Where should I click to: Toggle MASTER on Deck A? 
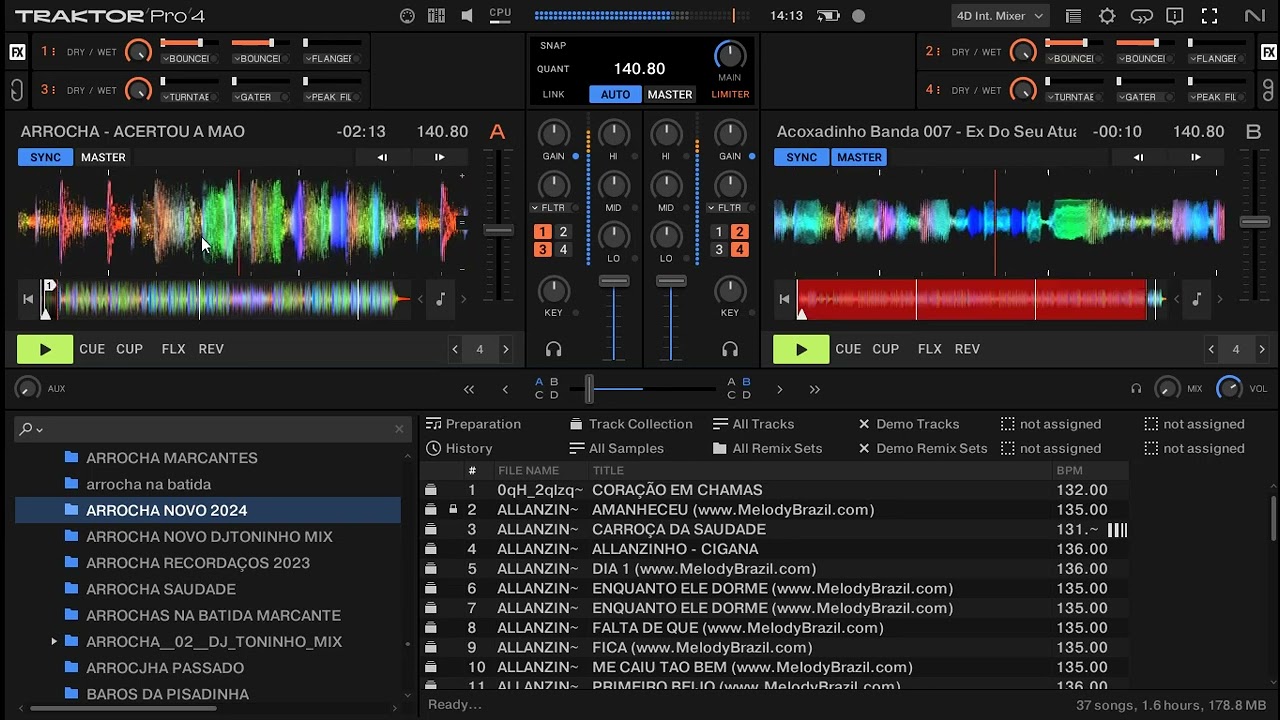(x=103, y=157)
